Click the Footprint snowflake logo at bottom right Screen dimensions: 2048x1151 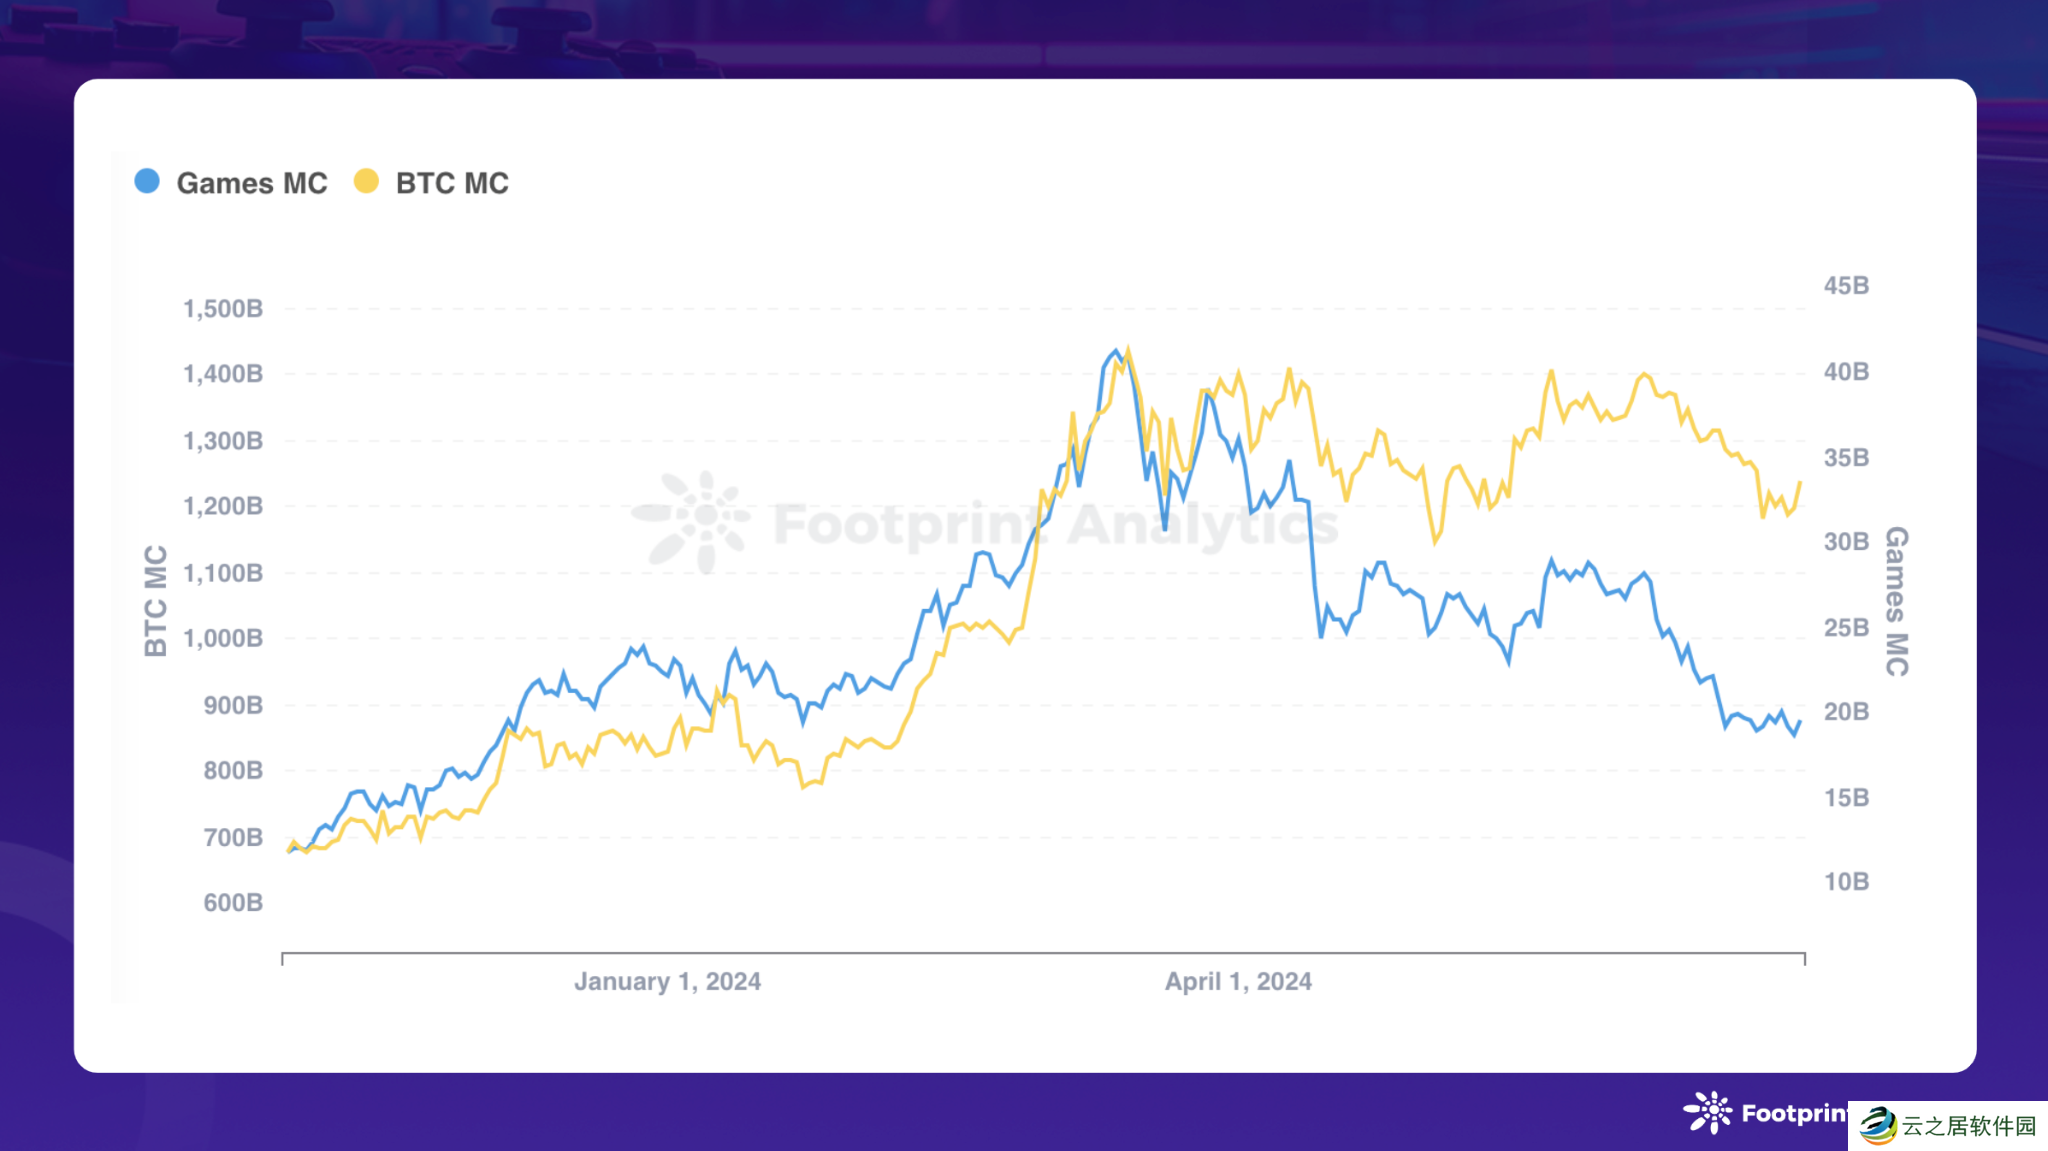pyautogui.click(x=1708, y=1112)
